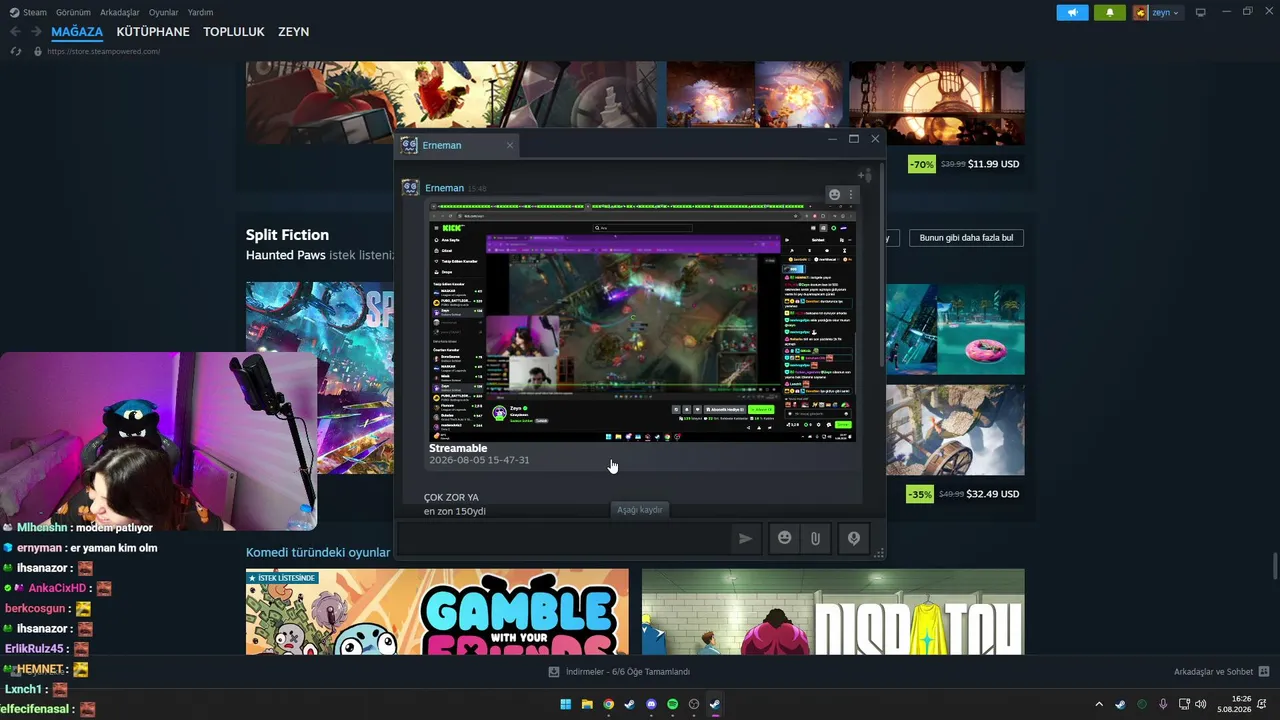
Task: Open File Explorer from the taskbar
Action: [587, 704]
